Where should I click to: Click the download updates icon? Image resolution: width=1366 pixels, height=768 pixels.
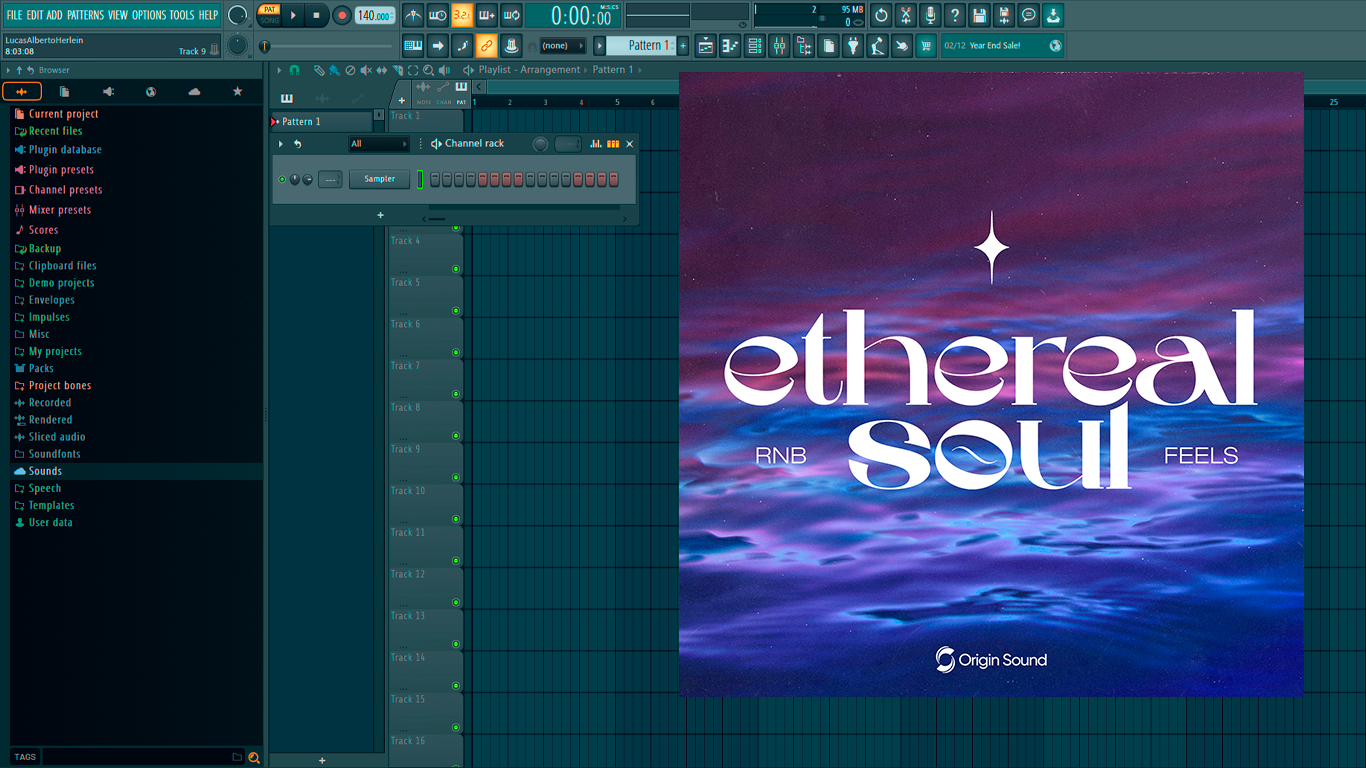[x=1053, y=15]
